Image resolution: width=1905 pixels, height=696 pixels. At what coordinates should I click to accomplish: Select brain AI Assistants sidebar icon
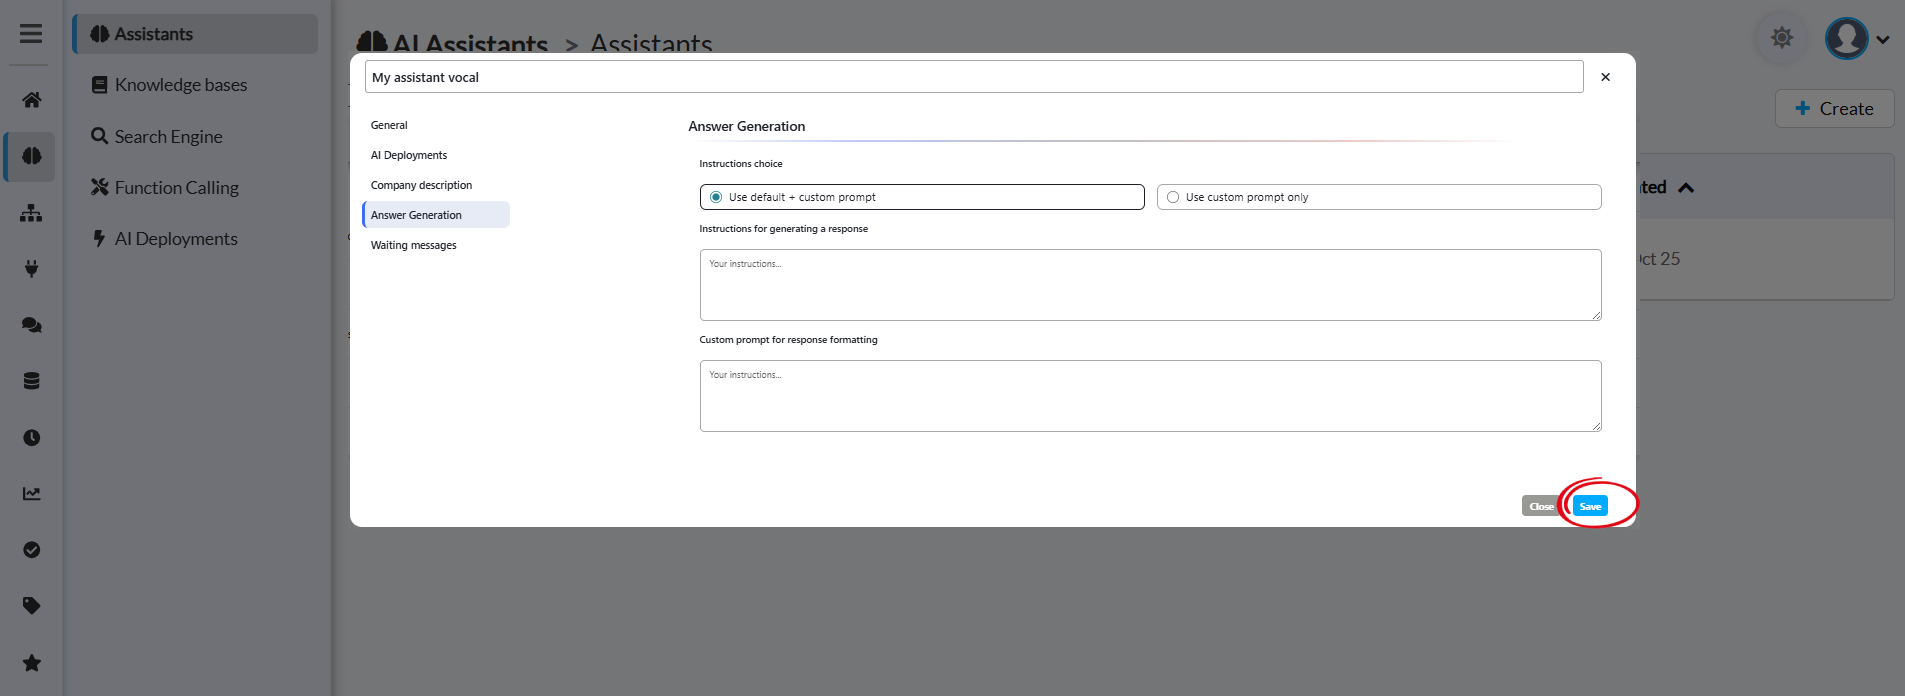click(x=31, y=156)
